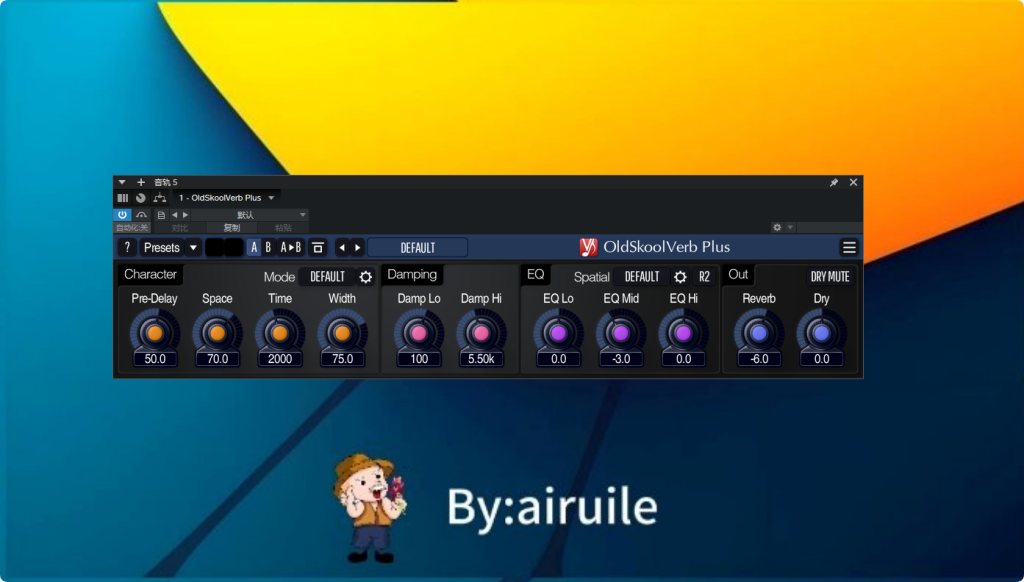
Task: Click the Pre-Delay knob
Action: coord(155,333)
